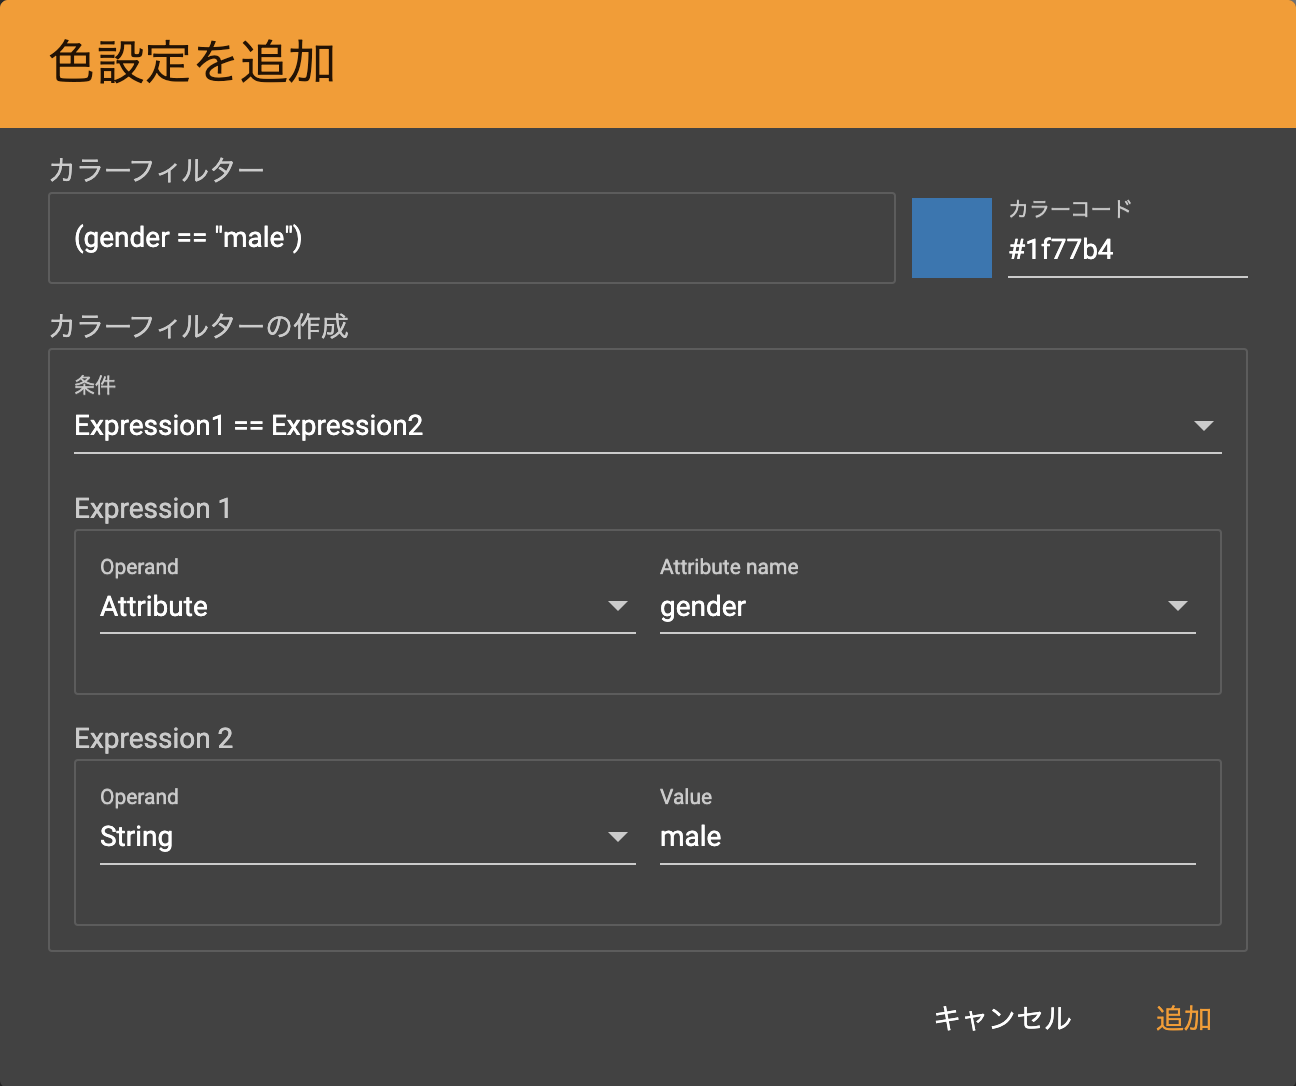Open the 条件 condition dropdown
This screenshot has height=1086, width=1296.
point(648,425)
